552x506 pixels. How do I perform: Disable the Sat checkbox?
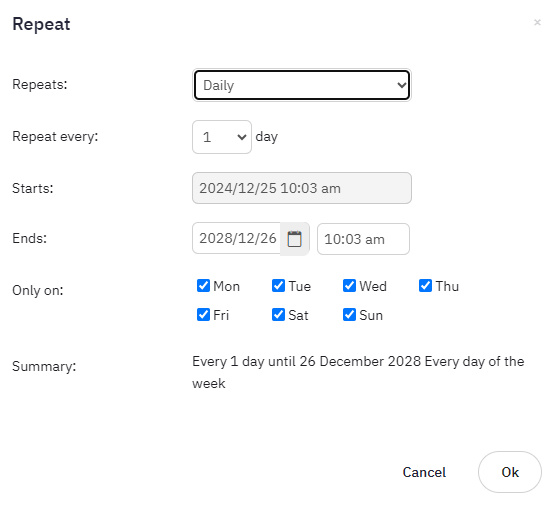click(278, 314)
